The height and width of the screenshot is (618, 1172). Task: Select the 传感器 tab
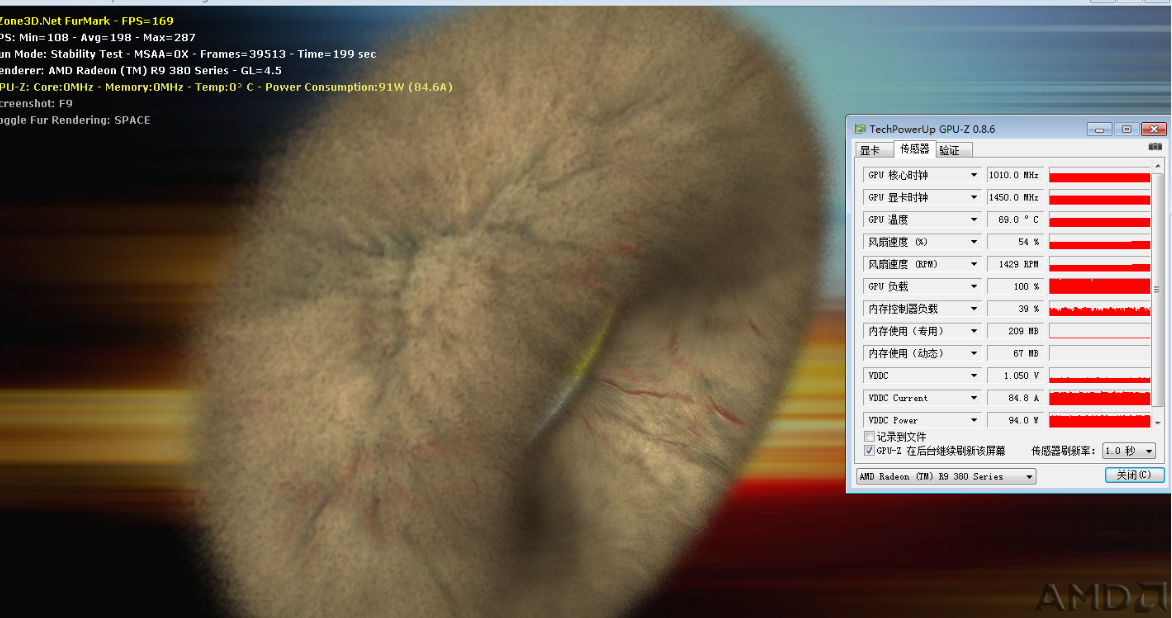pos(914,149)
